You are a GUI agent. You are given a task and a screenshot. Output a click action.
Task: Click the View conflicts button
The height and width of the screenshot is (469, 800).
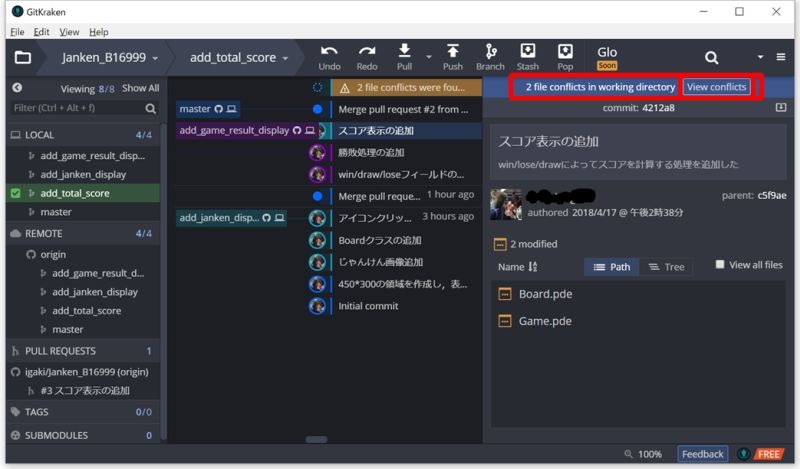pos(716,87)
